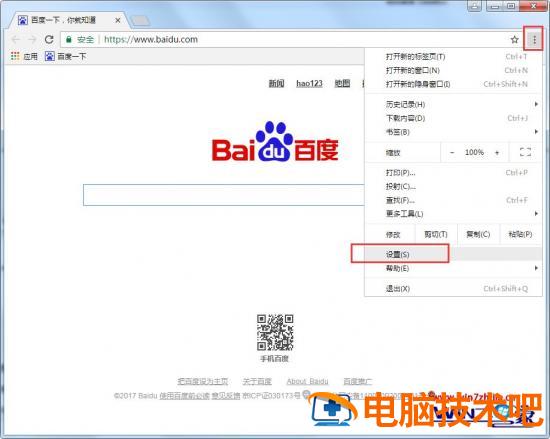The width and height of the screenshot is (550, 439).
Task: Click the 100% zoom level value
Action: 474,153
